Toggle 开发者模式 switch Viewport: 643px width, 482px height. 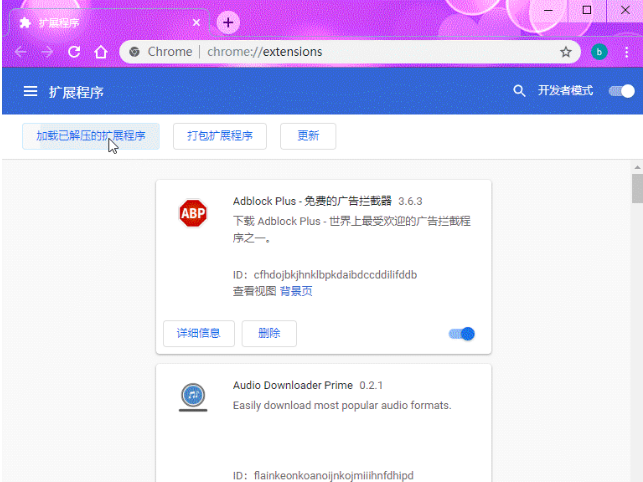[622, 91]
